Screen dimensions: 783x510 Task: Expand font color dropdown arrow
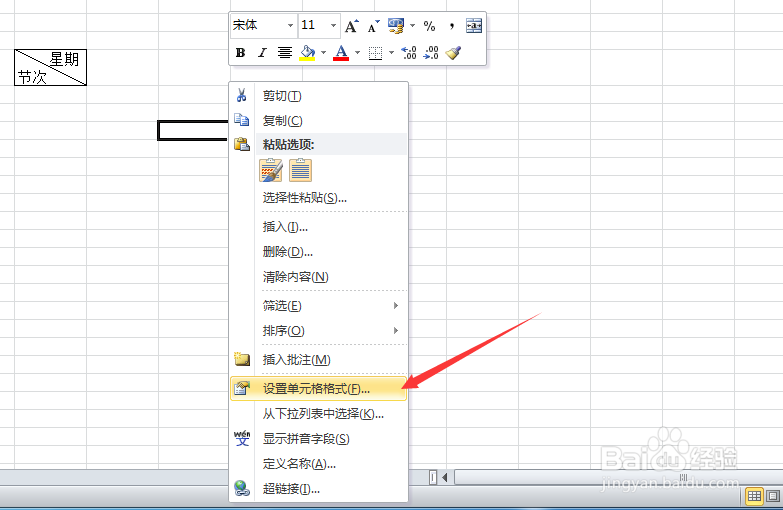coord(358,52)
